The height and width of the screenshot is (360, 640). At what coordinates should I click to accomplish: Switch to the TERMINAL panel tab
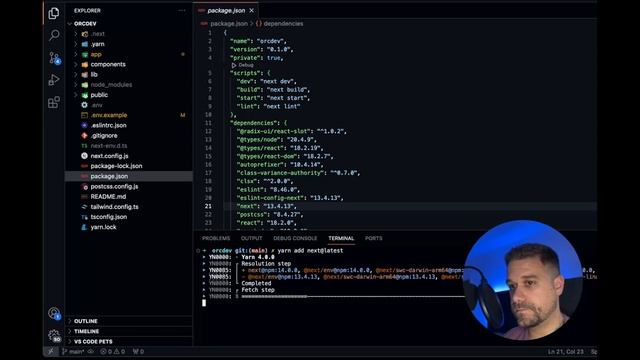(x=341, y=238)
